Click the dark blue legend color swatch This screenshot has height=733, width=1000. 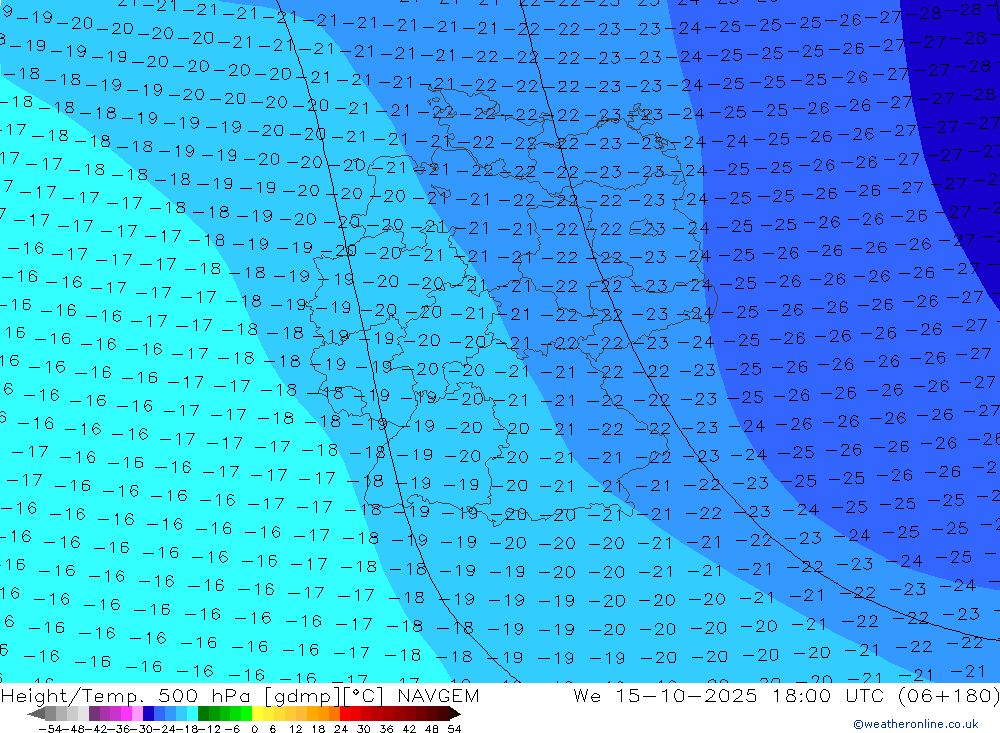coord(148,714)
